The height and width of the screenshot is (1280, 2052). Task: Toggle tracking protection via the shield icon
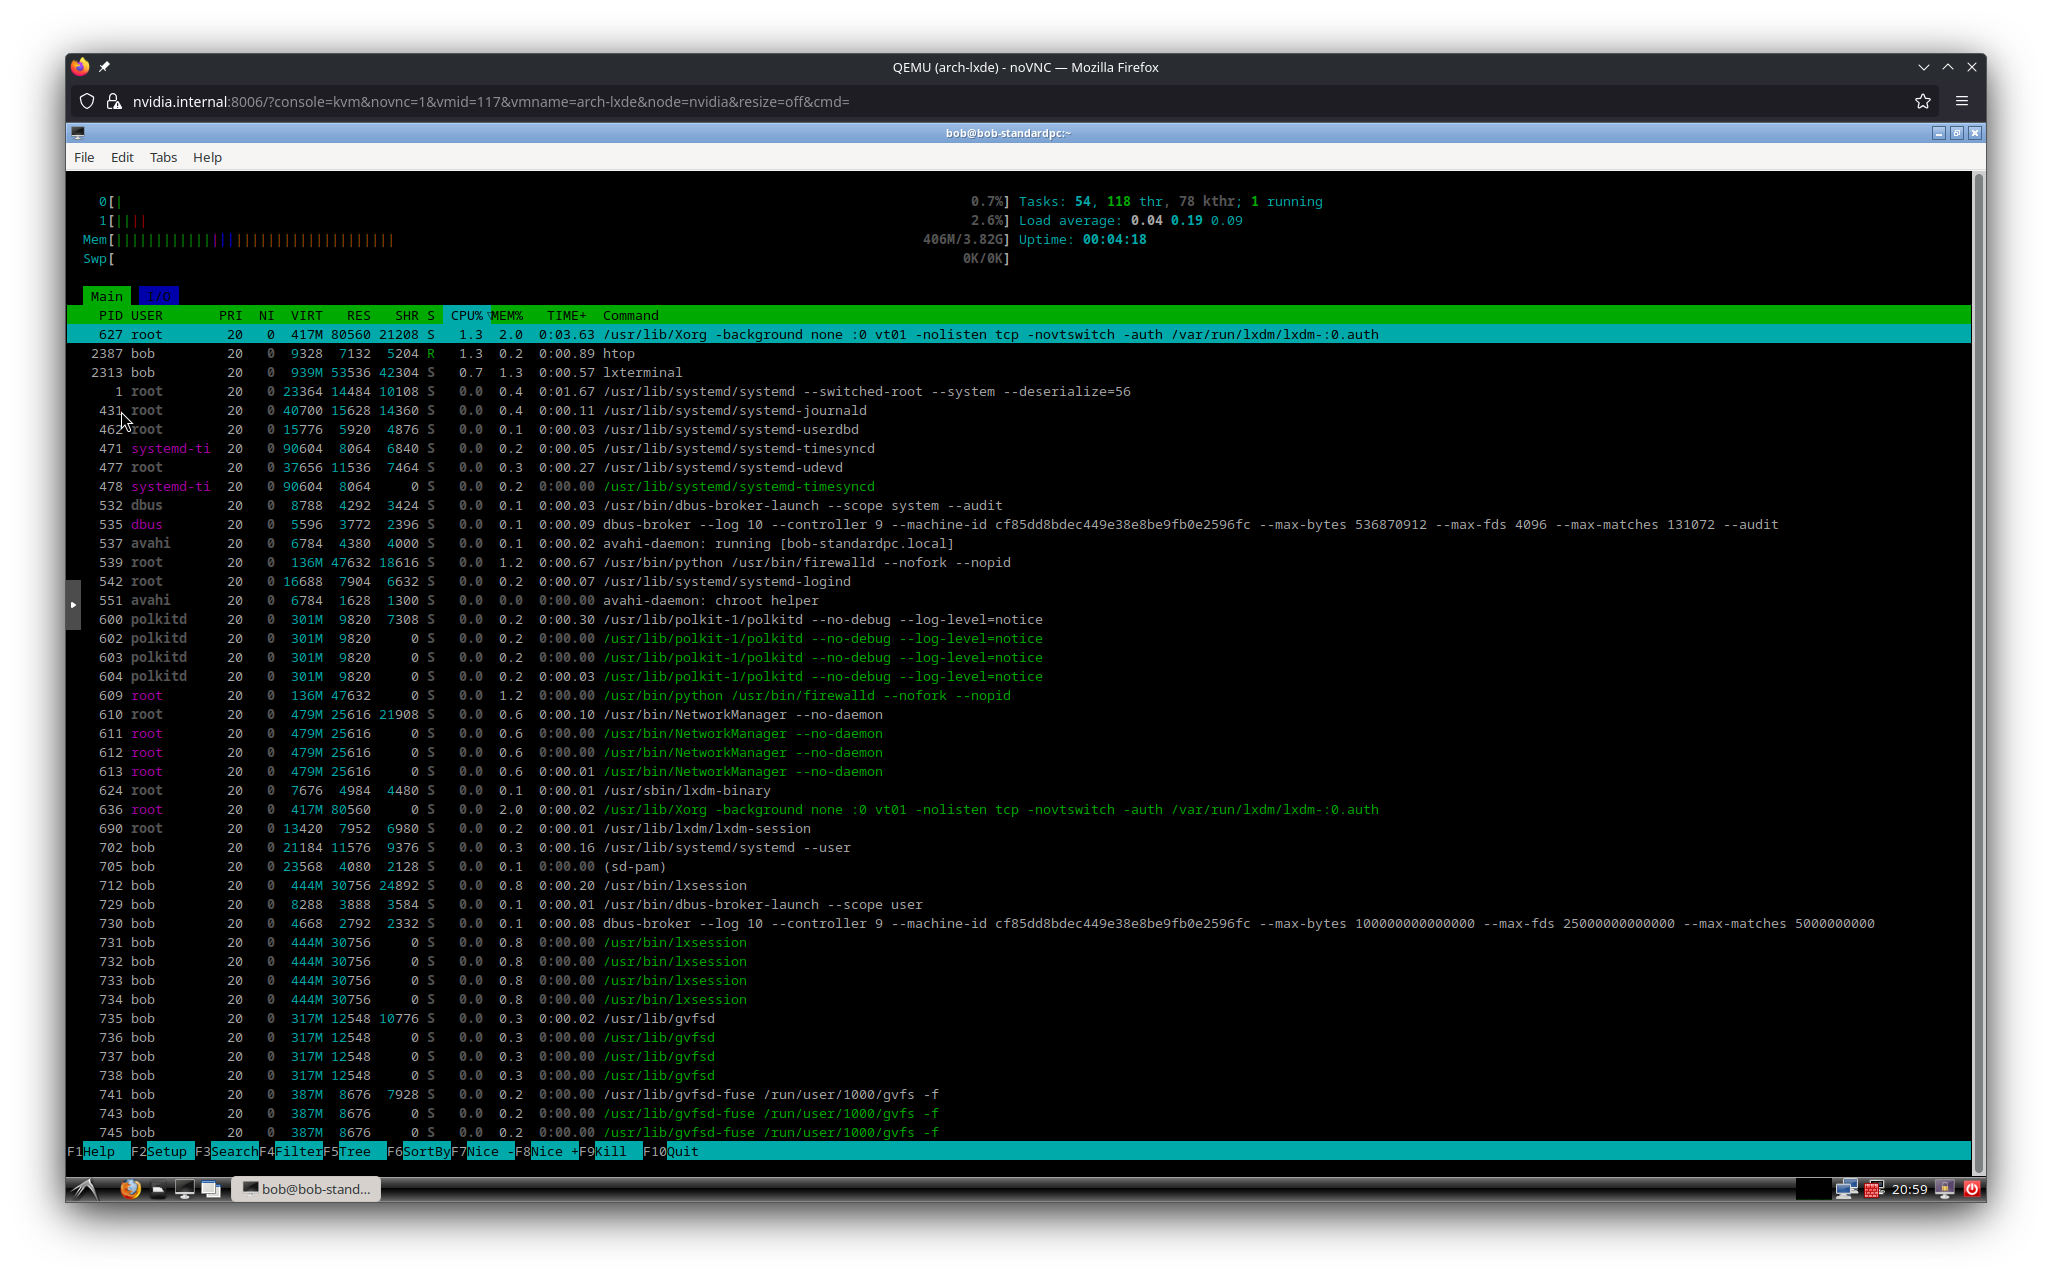click(x=87, y=101)
